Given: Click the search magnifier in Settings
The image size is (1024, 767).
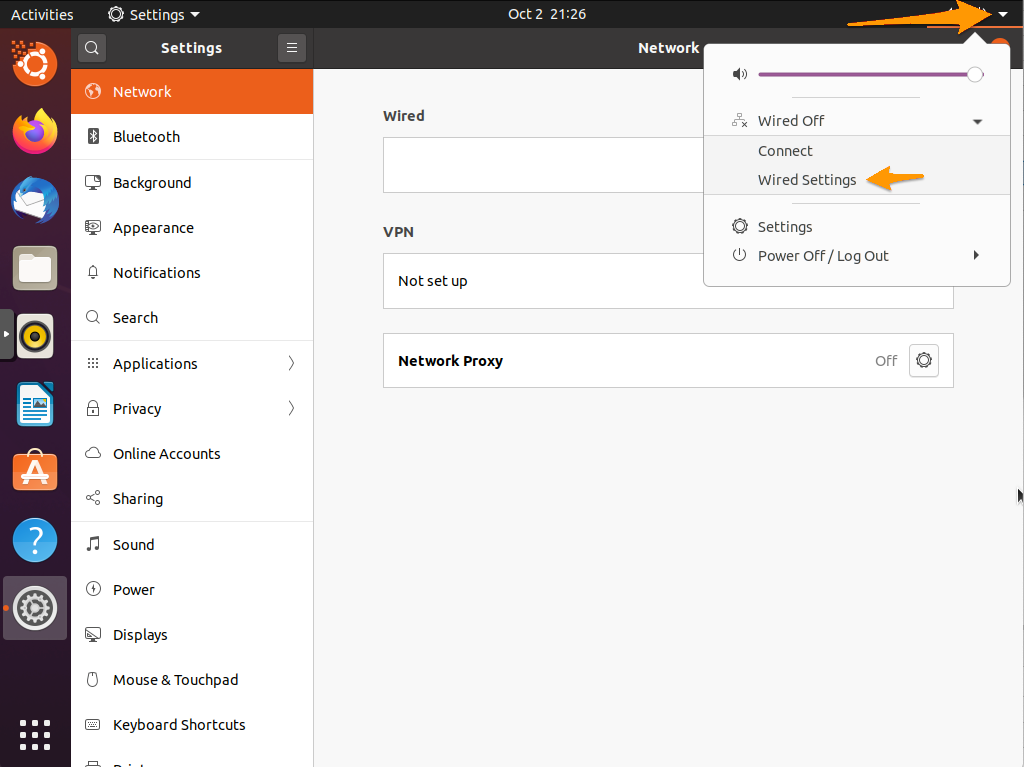Looking at the screenshot, I should (x=91, y=47).
